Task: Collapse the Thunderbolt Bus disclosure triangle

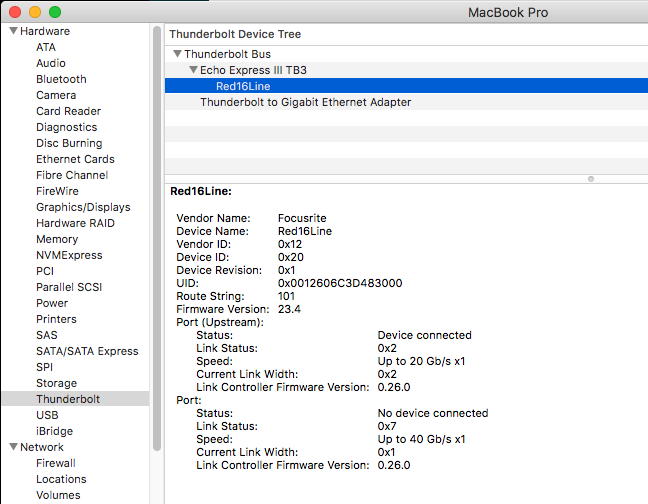Action: click(177, 54)
